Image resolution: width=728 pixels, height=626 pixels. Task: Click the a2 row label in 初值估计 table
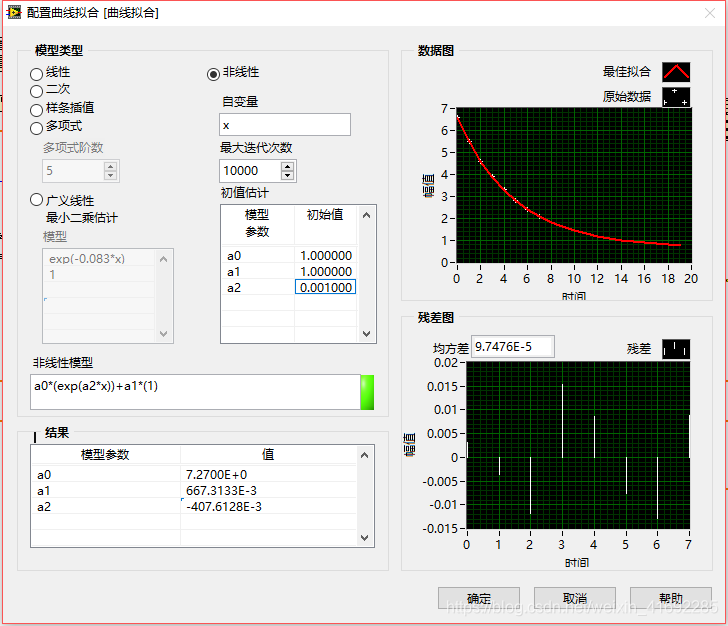point(234,288)
